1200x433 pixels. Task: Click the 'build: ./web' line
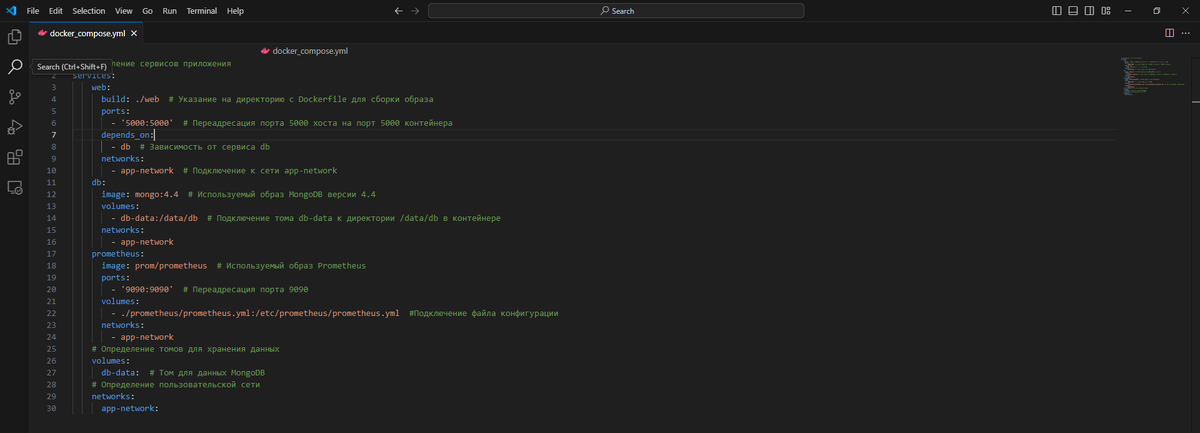click(130, 99)
